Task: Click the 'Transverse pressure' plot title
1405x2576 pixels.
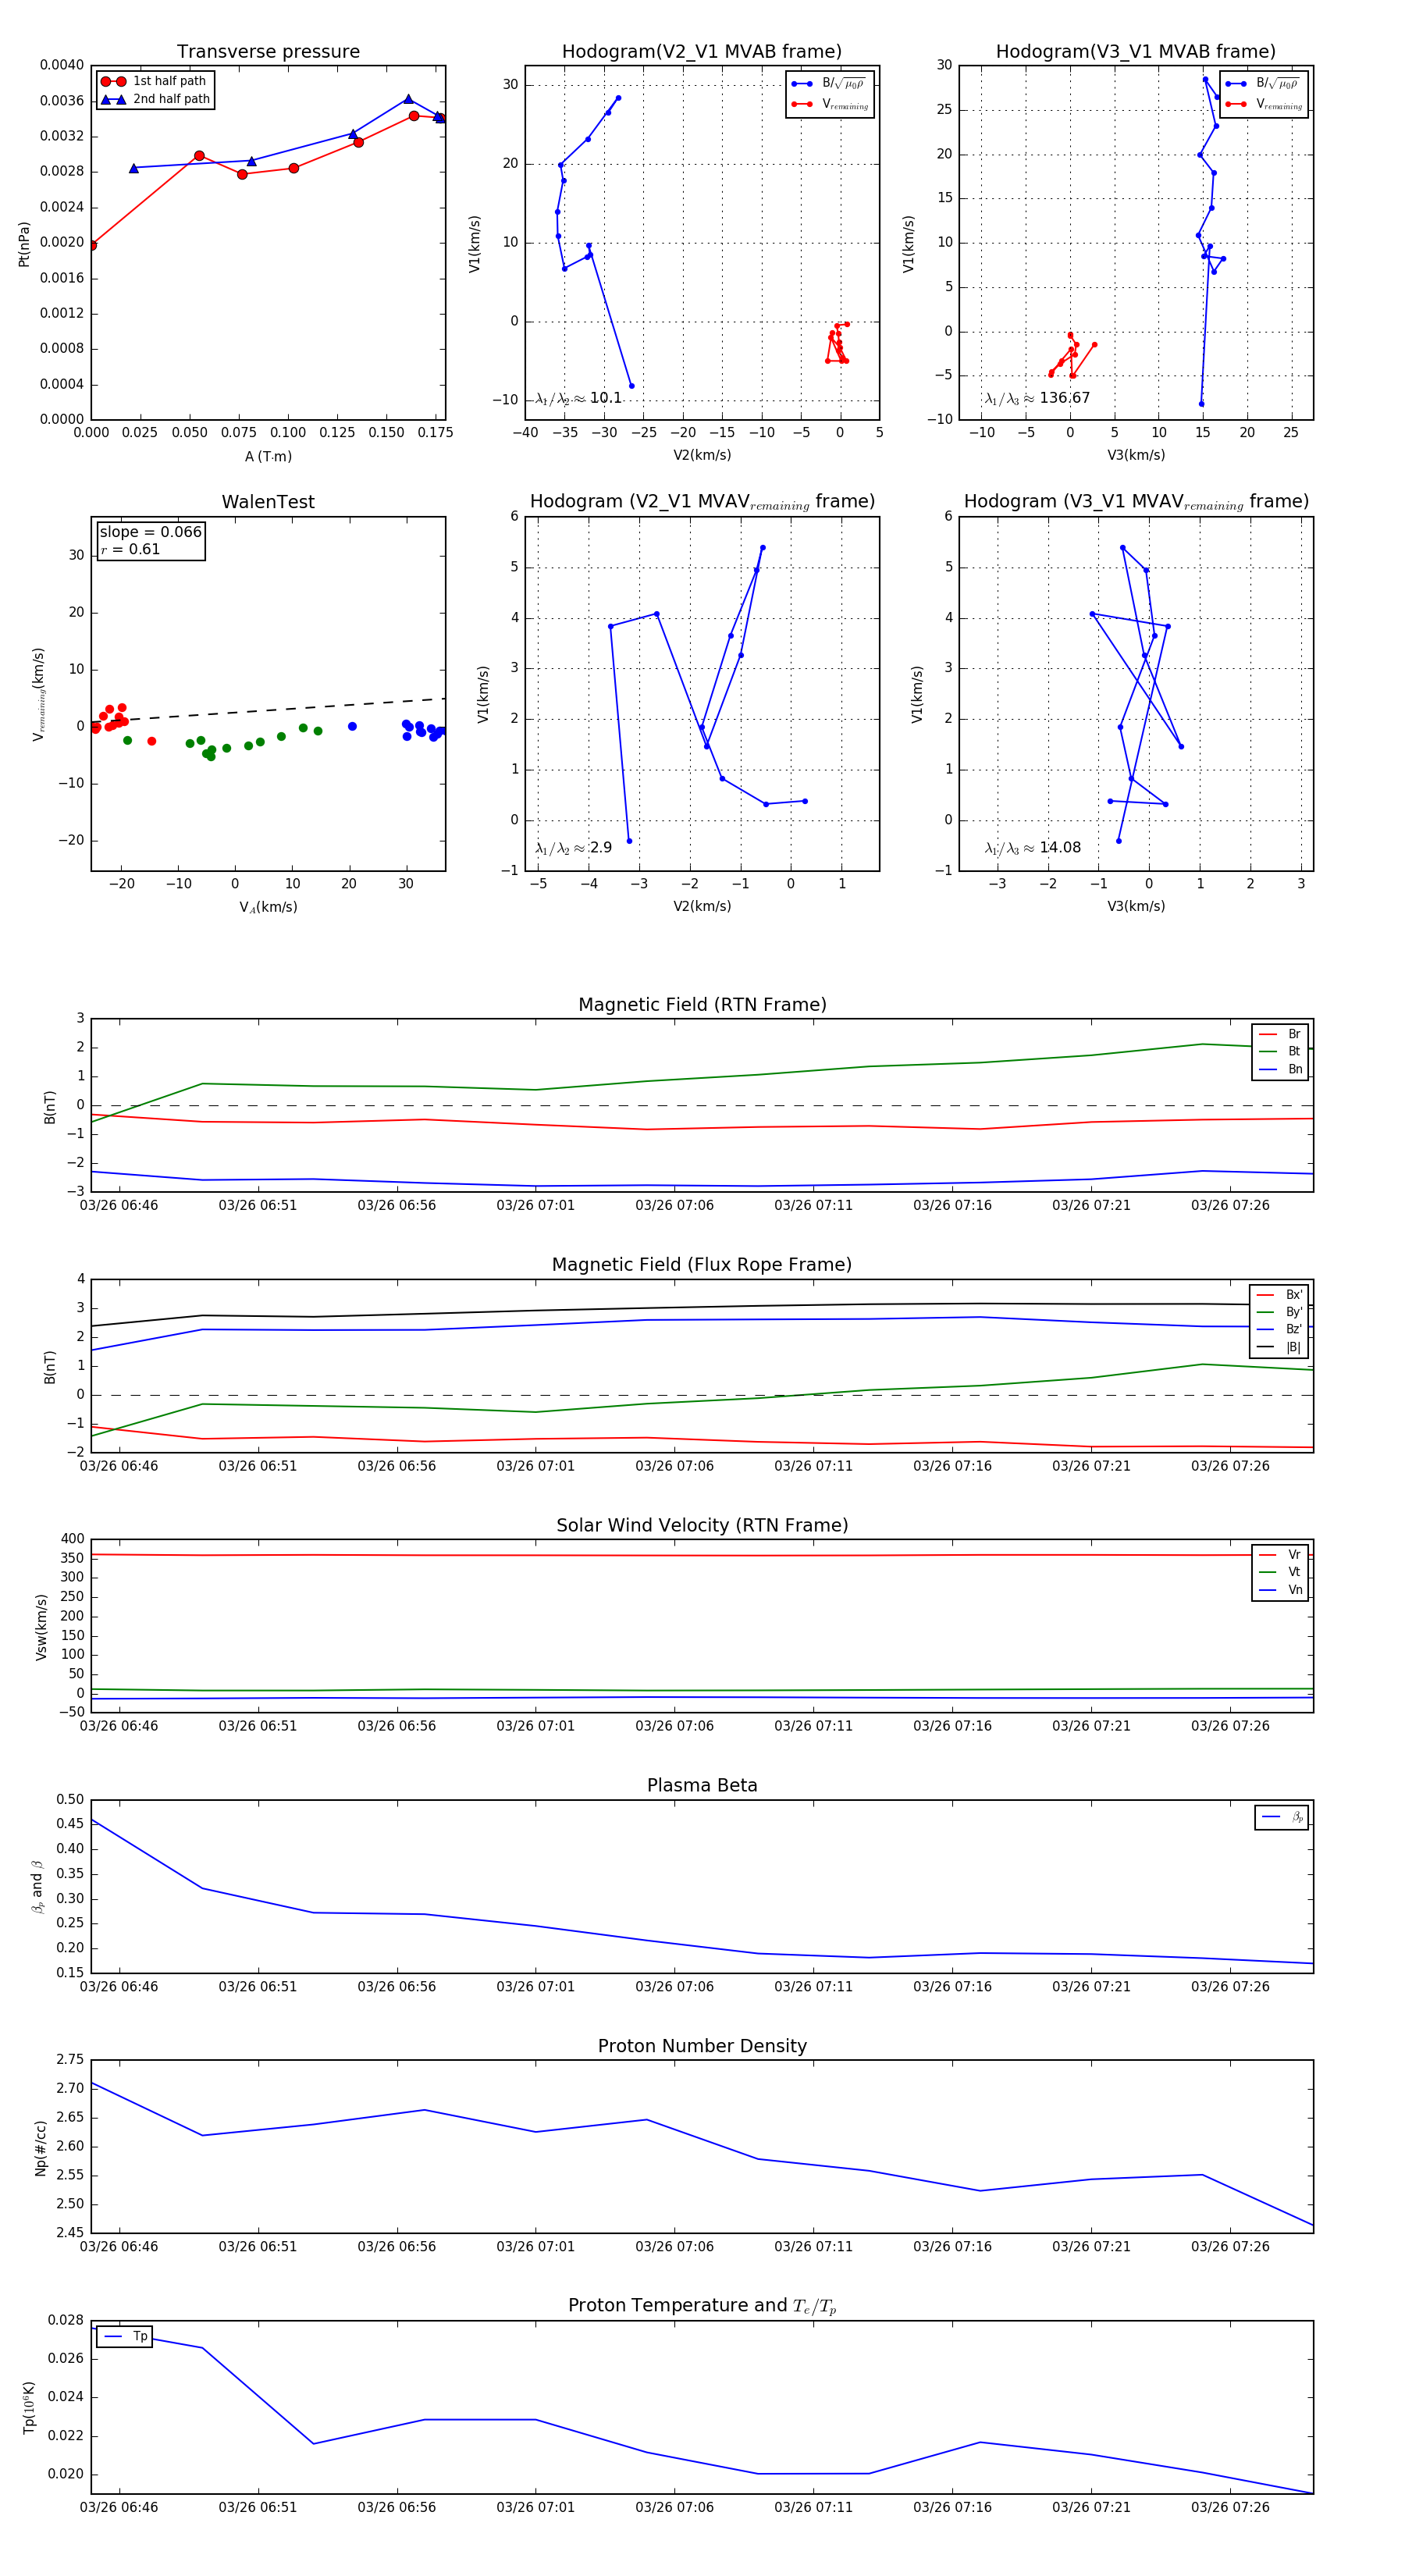Action: [268, 52]
